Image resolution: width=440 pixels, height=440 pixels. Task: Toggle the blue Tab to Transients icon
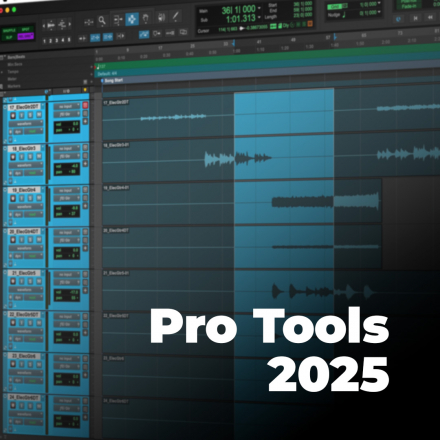click(95, 38)
